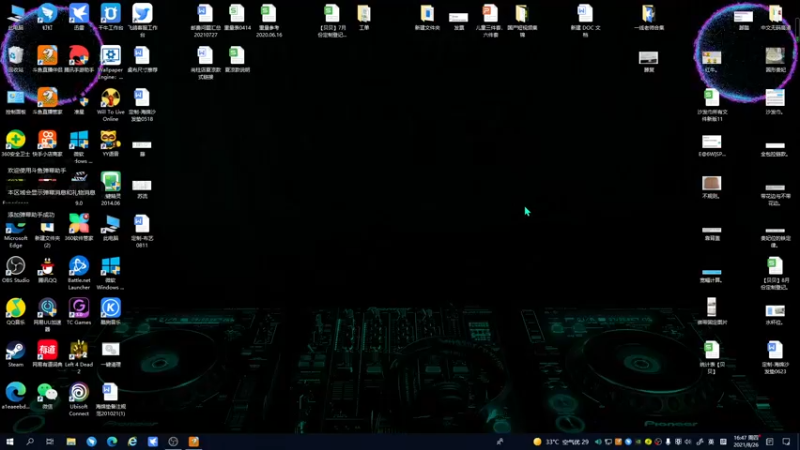
Task: Launch Steam from the desktop
Action: (16, 354)
